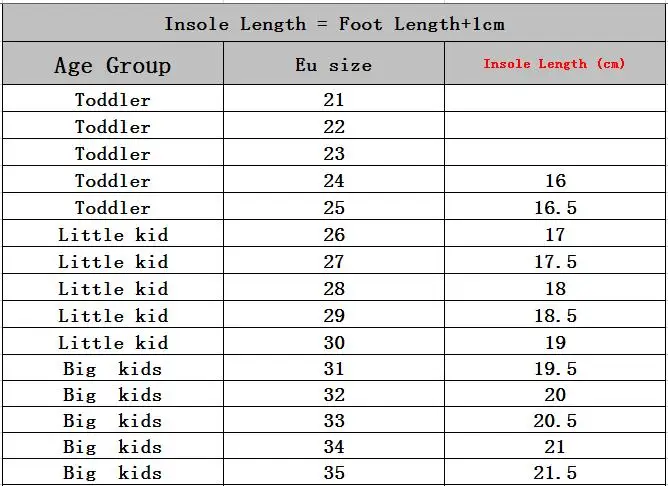Select the cell showing Eu size 23
Screen dimensions: 668x486
point(334,152)
